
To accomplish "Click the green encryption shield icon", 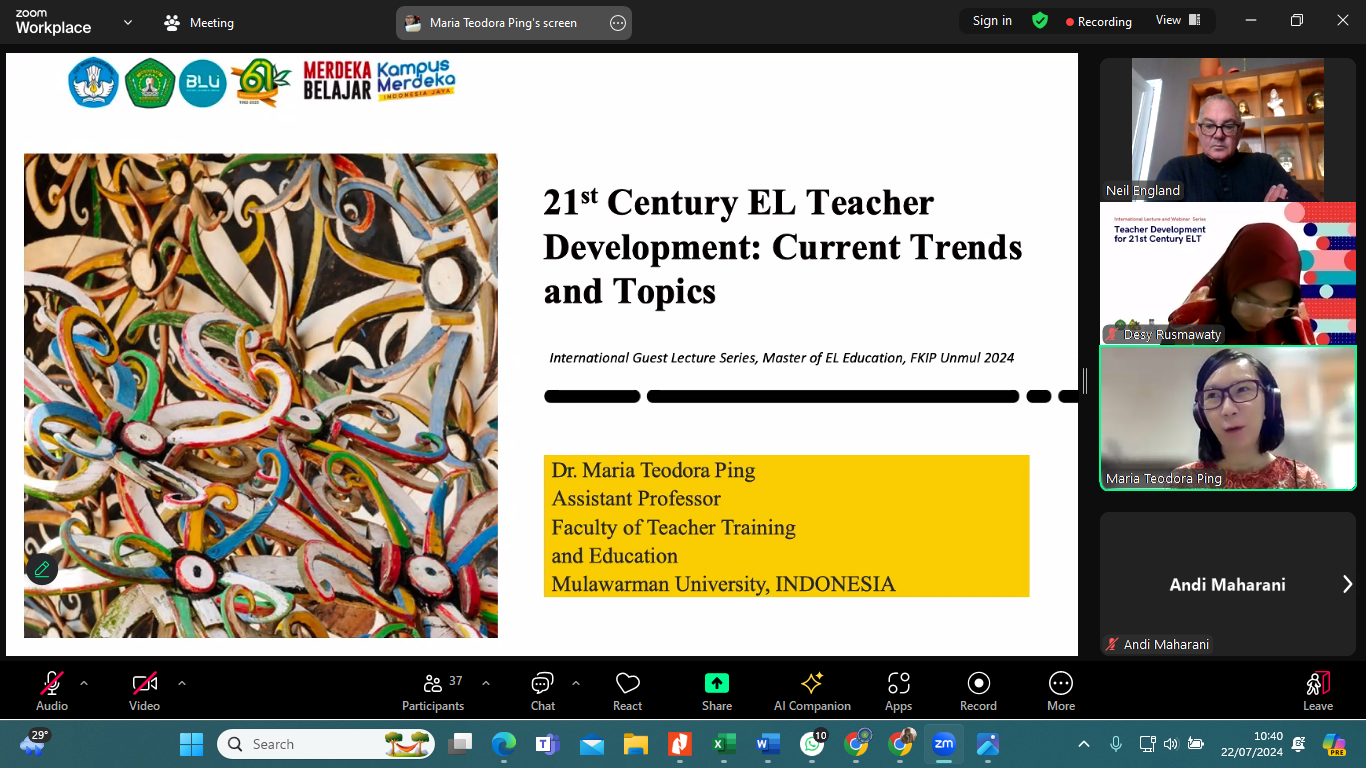I will (x=1040, y=21).
